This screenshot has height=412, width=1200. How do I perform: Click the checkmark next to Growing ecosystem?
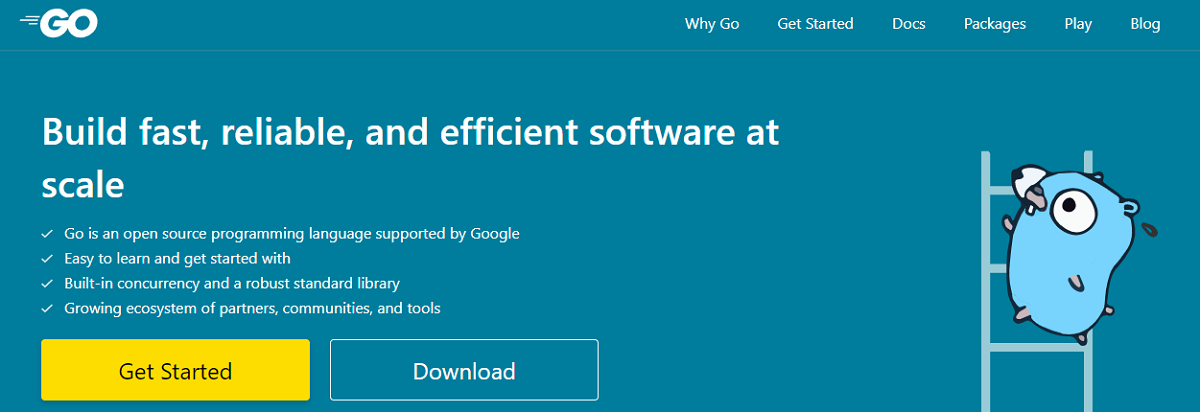(47, 309)
